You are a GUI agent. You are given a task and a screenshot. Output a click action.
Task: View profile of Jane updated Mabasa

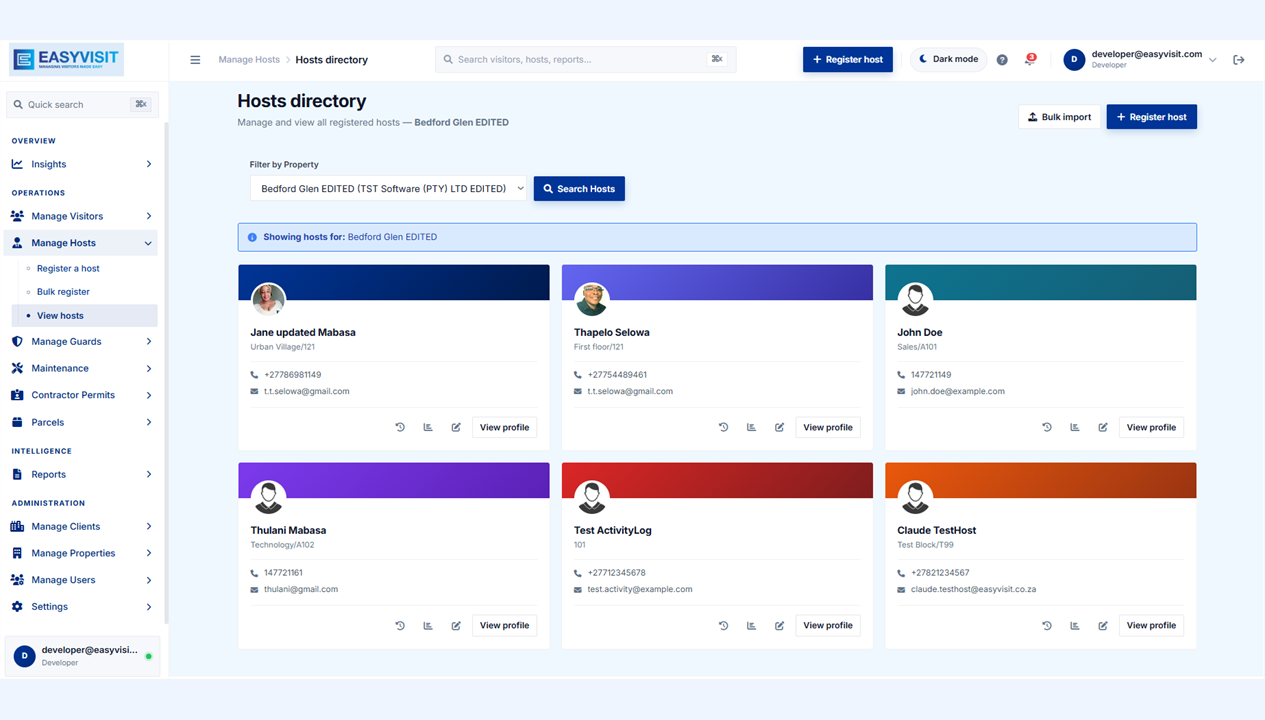pyautogui.click(x=504, y=427)
